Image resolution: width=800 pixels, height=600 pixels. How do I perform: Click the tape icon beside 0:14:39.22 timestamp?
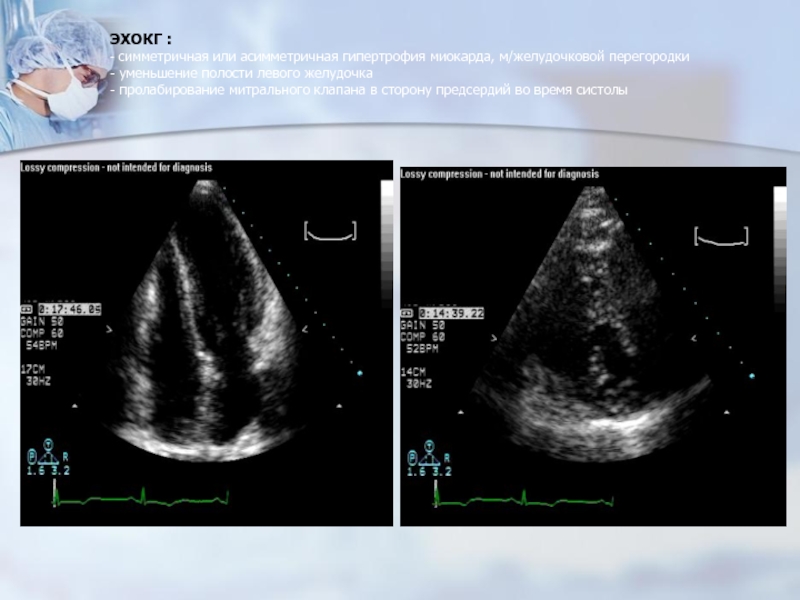[407, 313]
